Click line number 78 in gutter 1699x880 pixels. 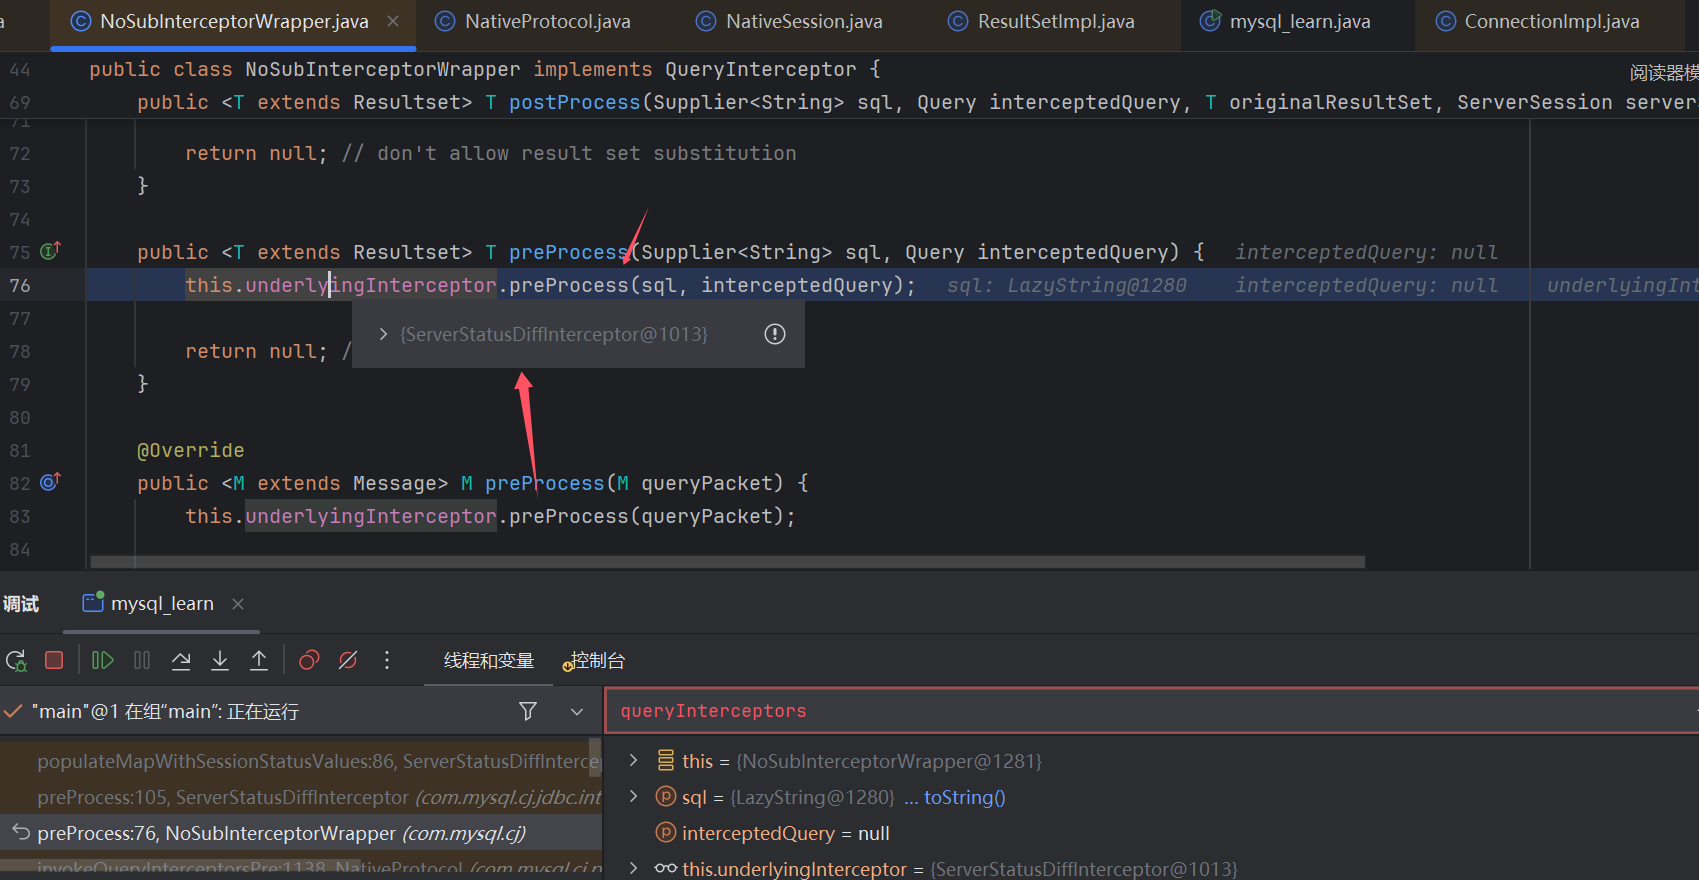20,351
